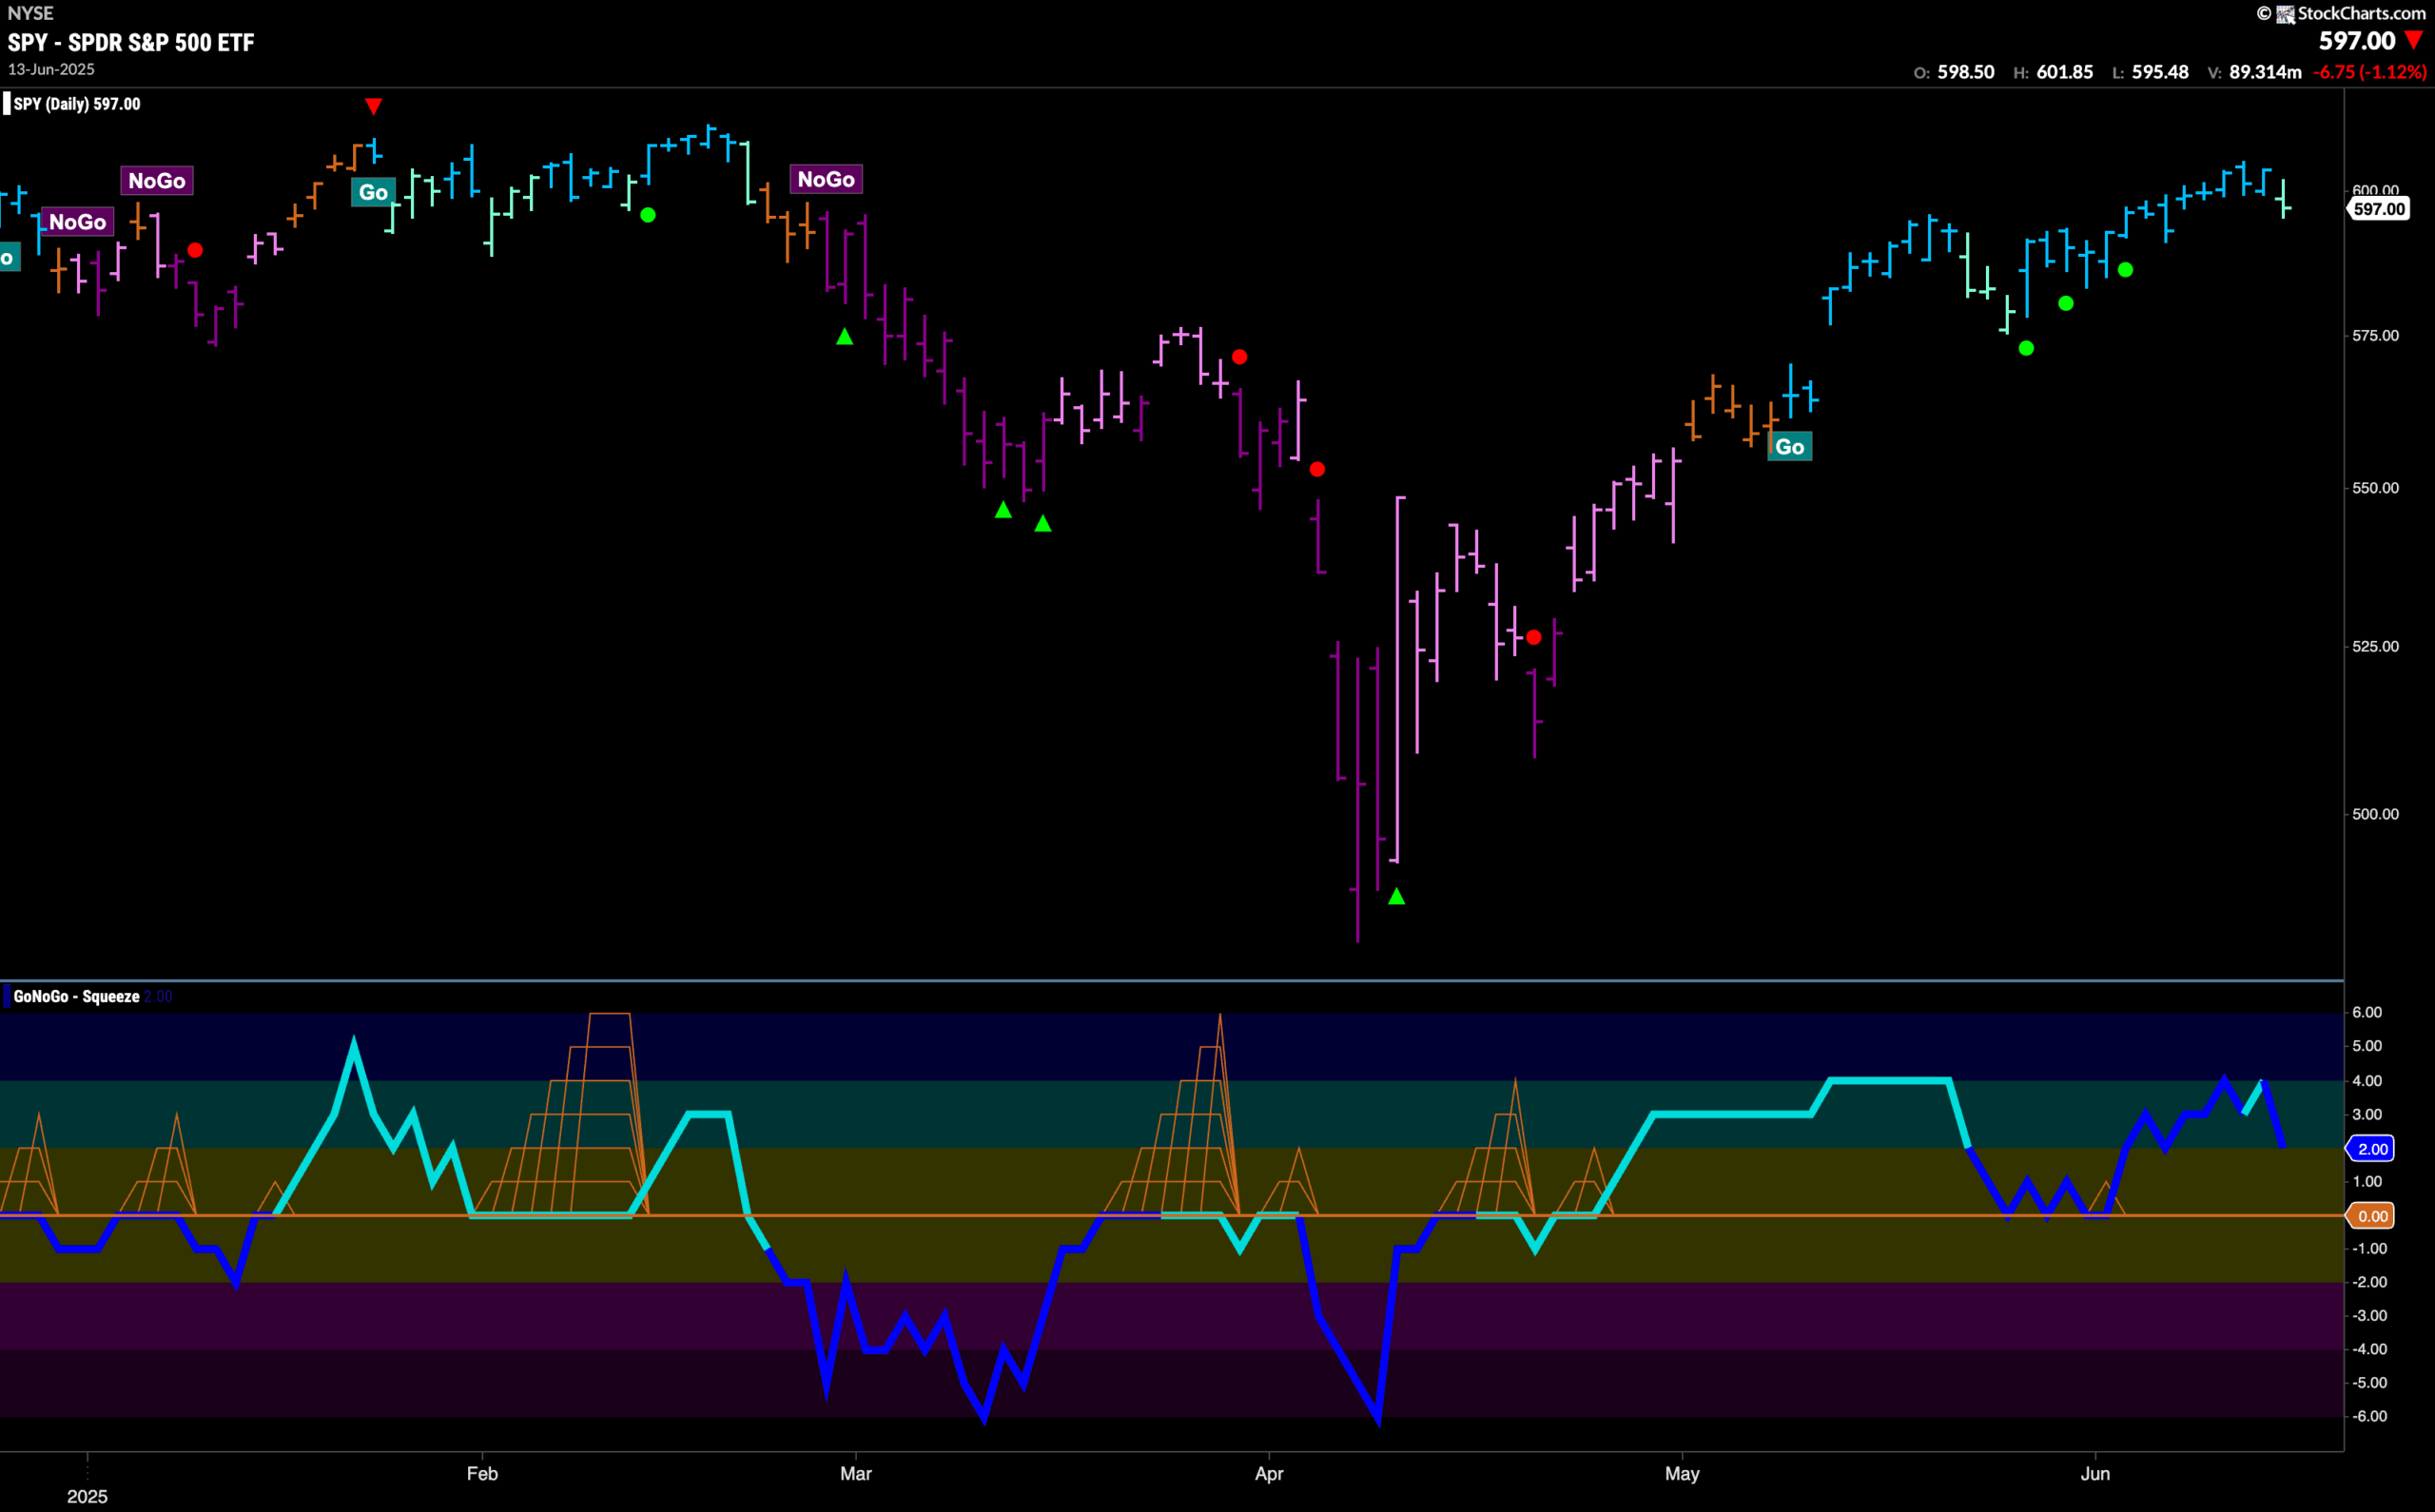The image size is (2435, 1512).
Task: Click the 500.00 price axis label
Action: (2375, 814)
